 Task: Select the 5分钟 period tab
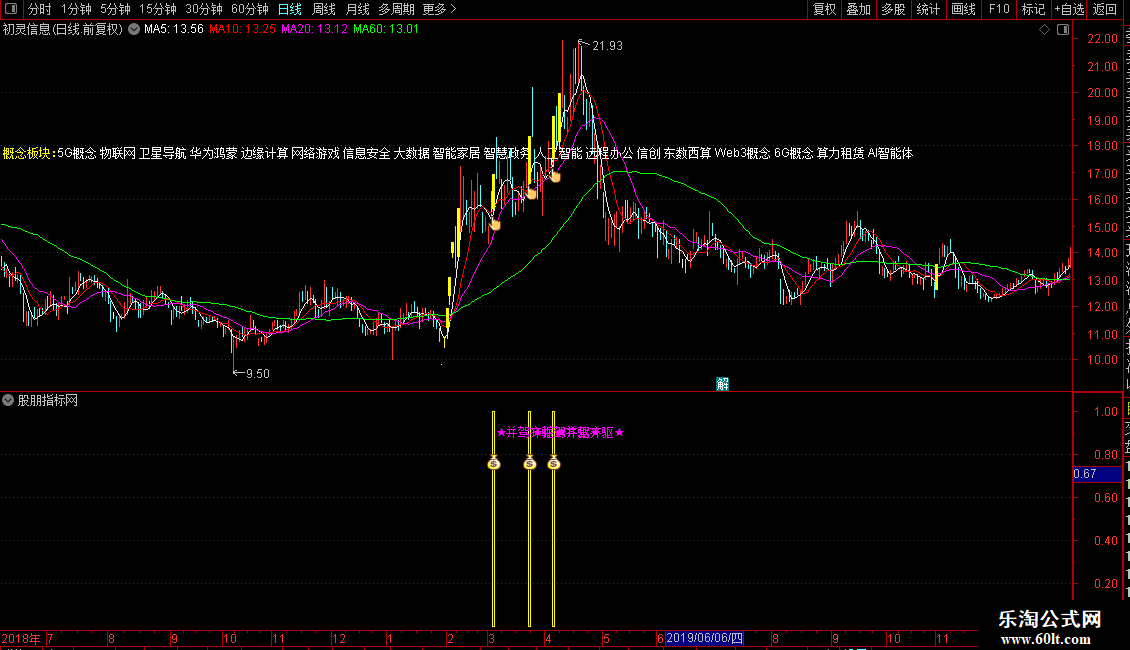click(x=115, y=9)
